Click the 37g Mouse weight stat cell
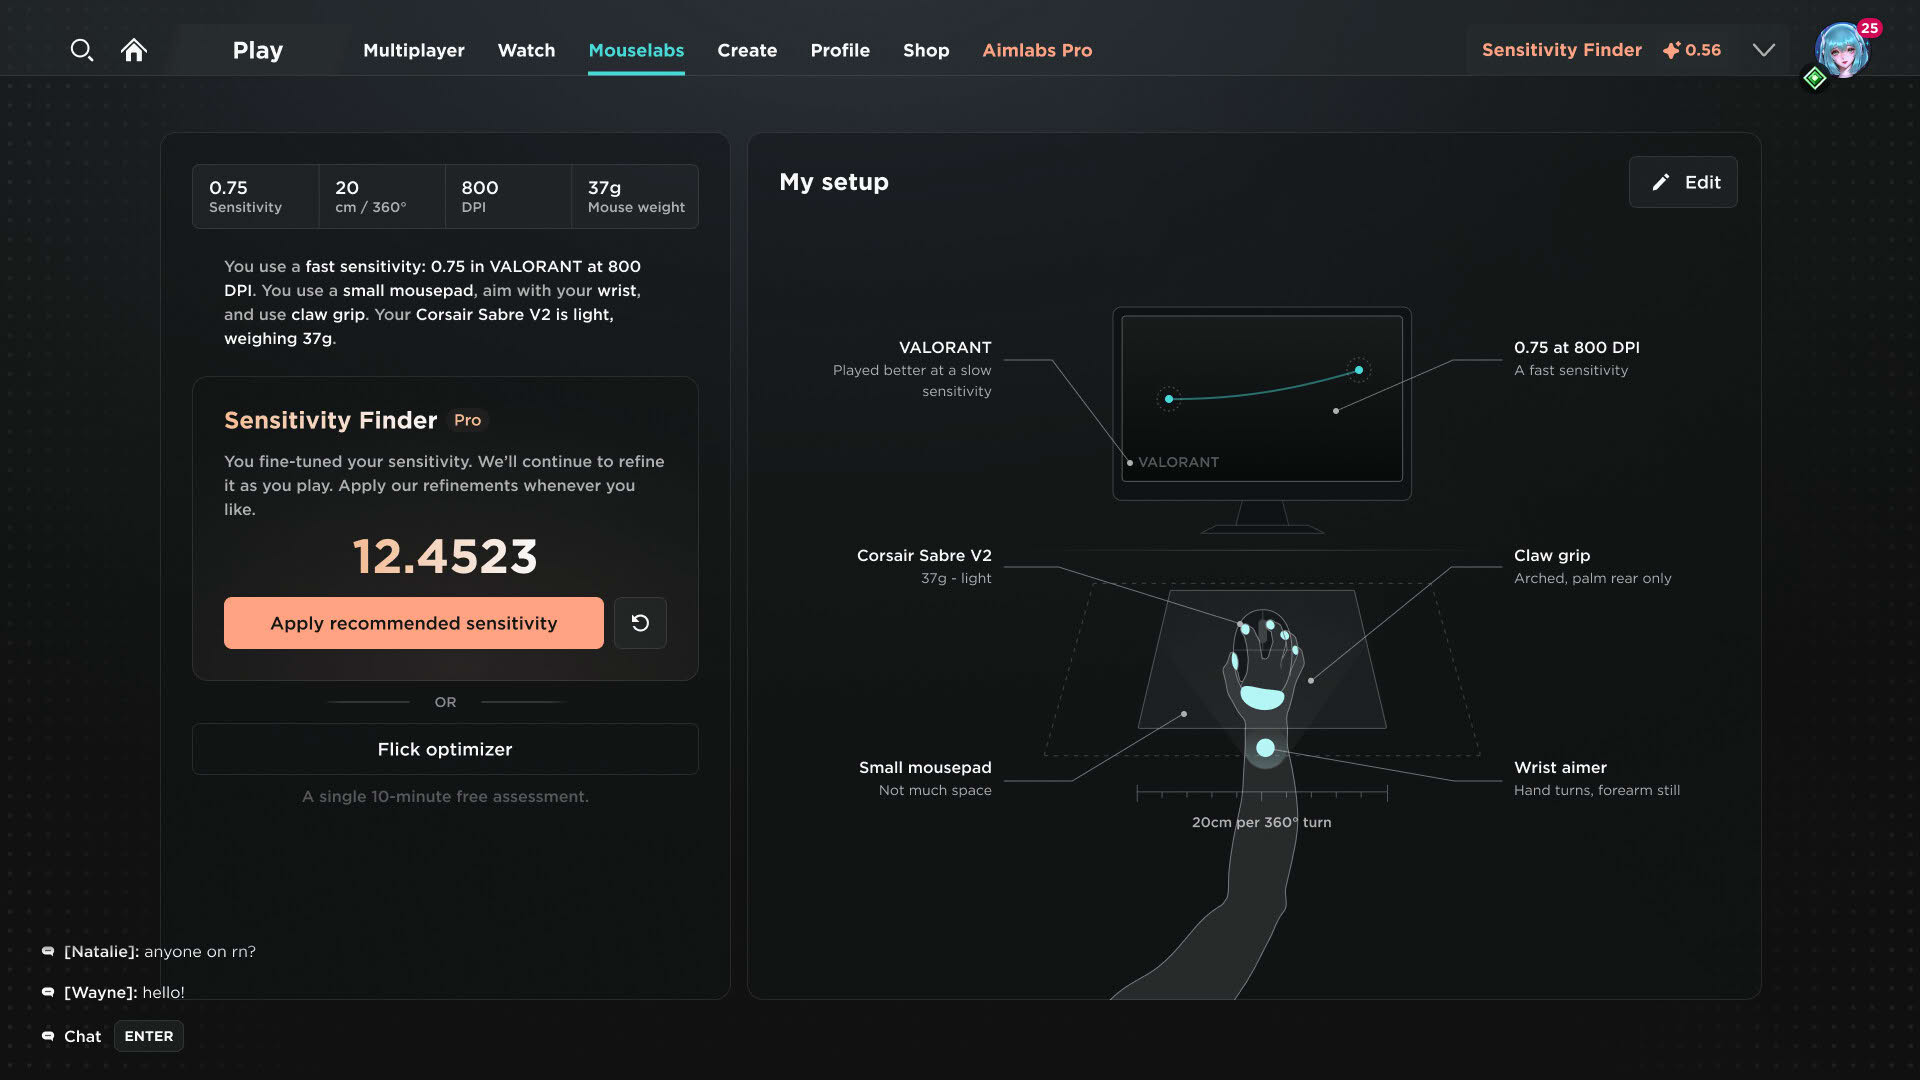 [x=635, y=196]
